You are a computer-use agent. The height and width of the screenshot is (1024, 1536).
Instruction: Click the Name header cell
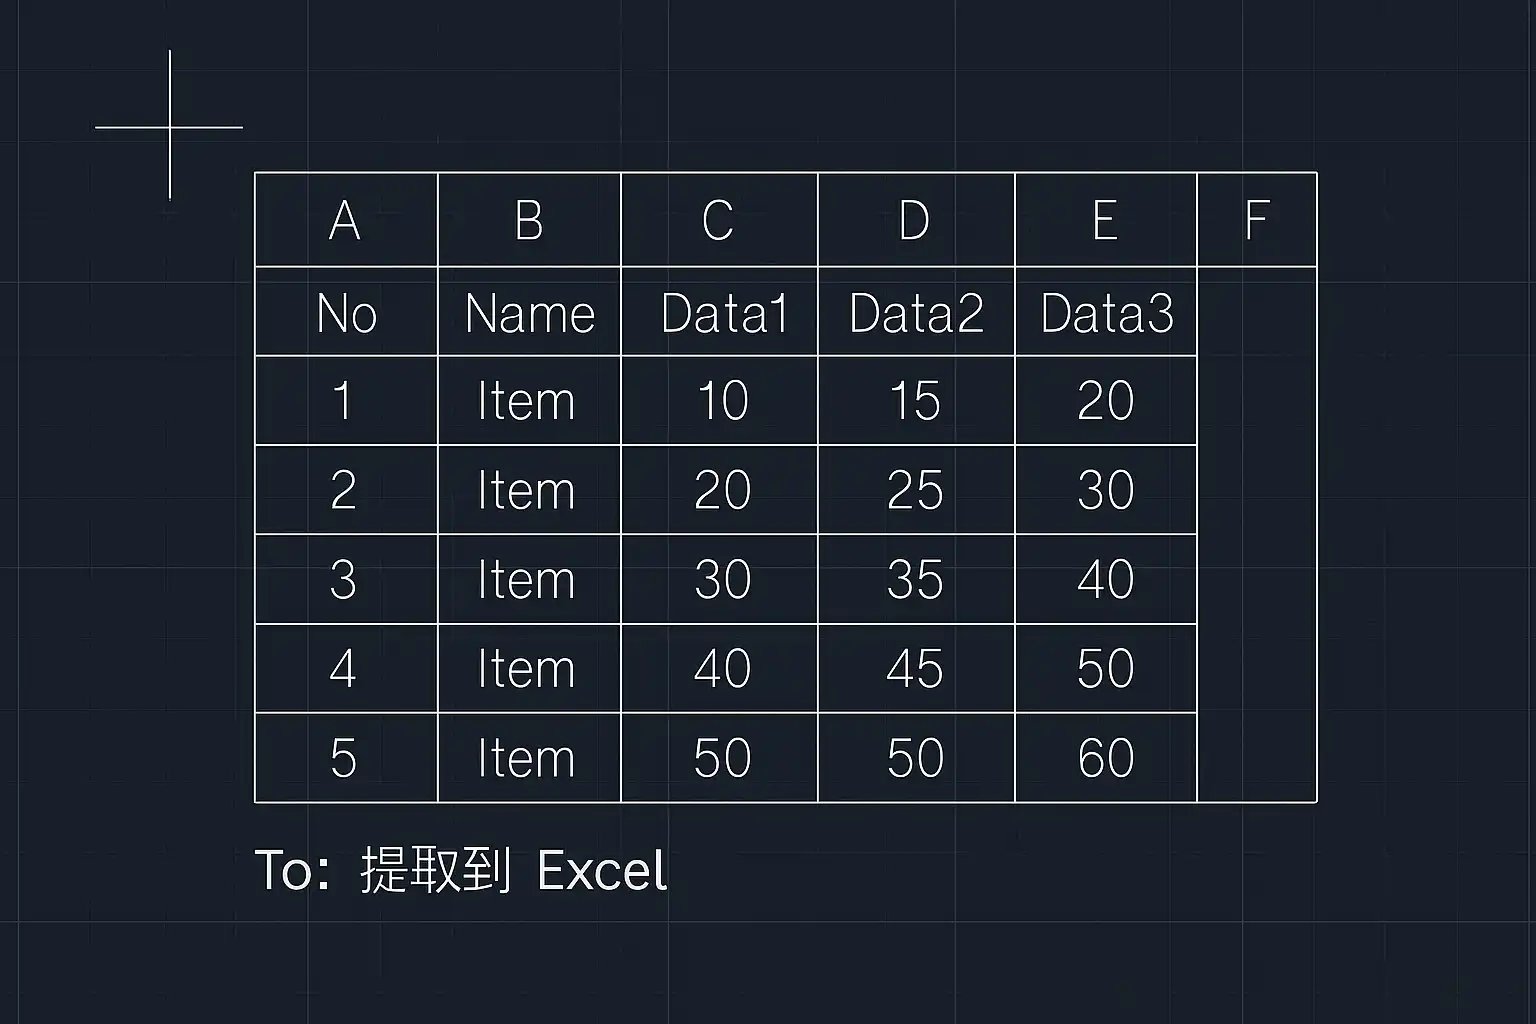529,311
